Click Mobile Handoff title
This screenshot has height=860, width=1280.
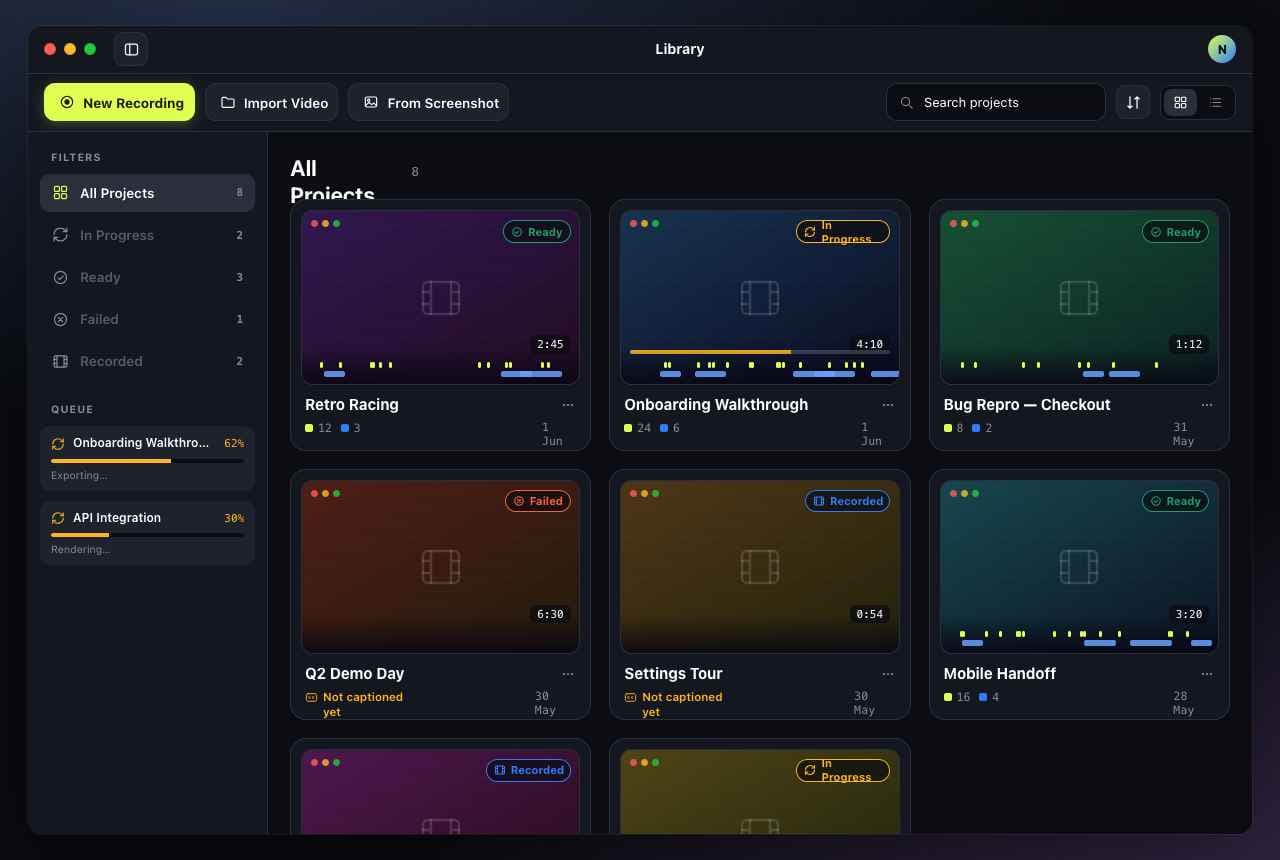1000,674
